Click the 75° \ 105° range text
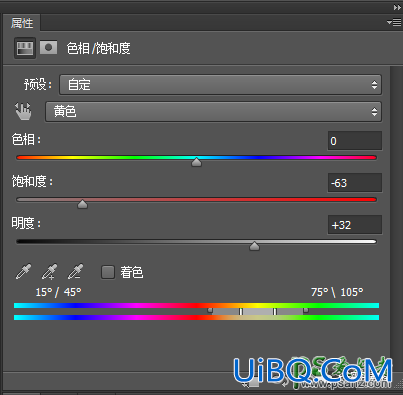The width and height of the screenshot is (403, 395). coord(337,292)
